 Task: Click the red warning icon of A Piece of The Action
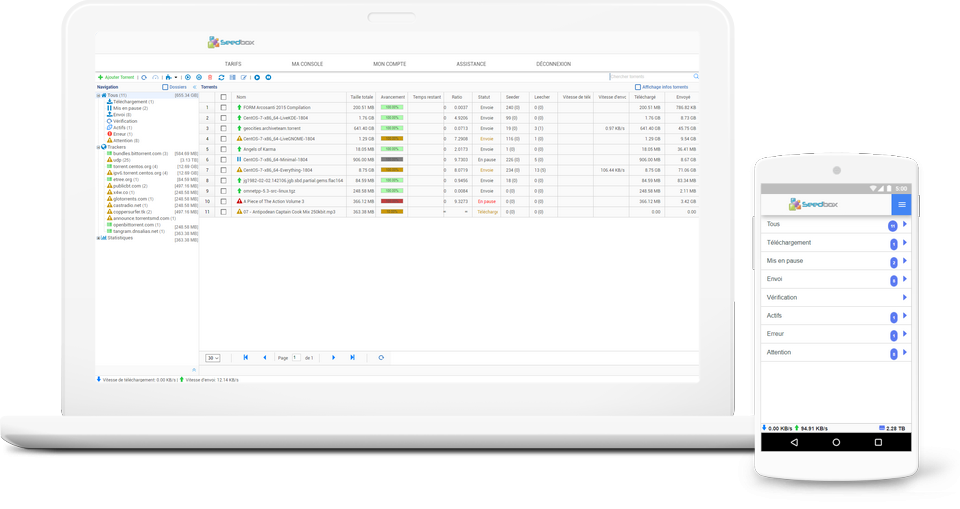(239, 201)
